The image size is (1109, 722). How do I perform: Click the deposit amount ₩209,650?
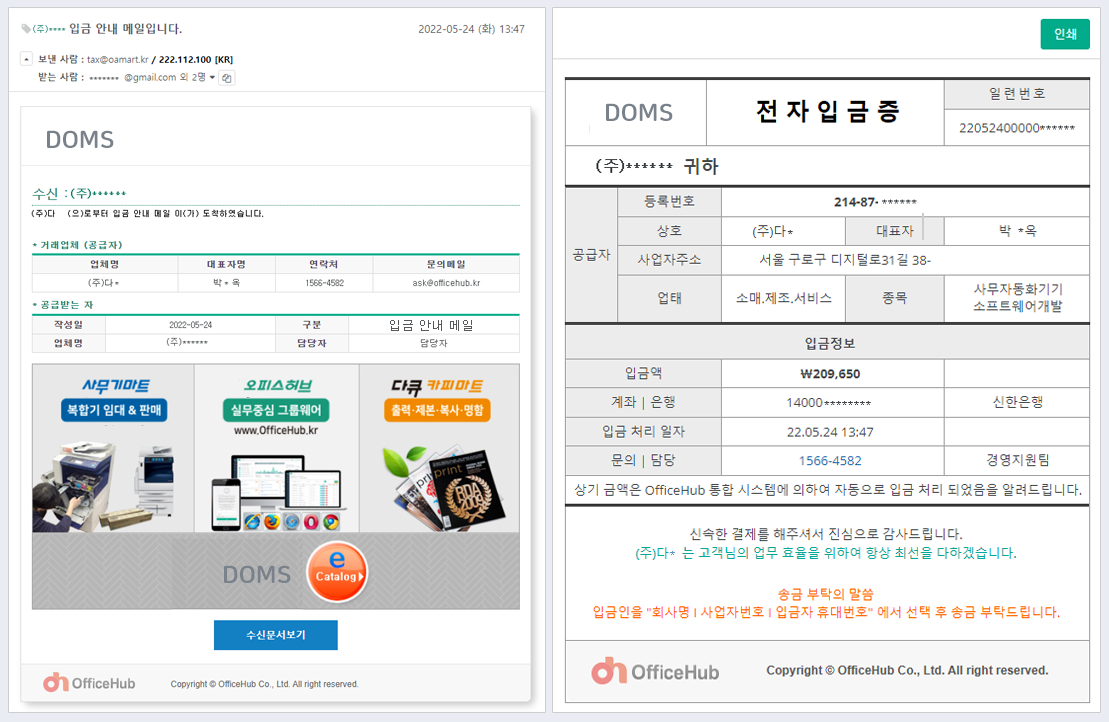click(830, 374)
